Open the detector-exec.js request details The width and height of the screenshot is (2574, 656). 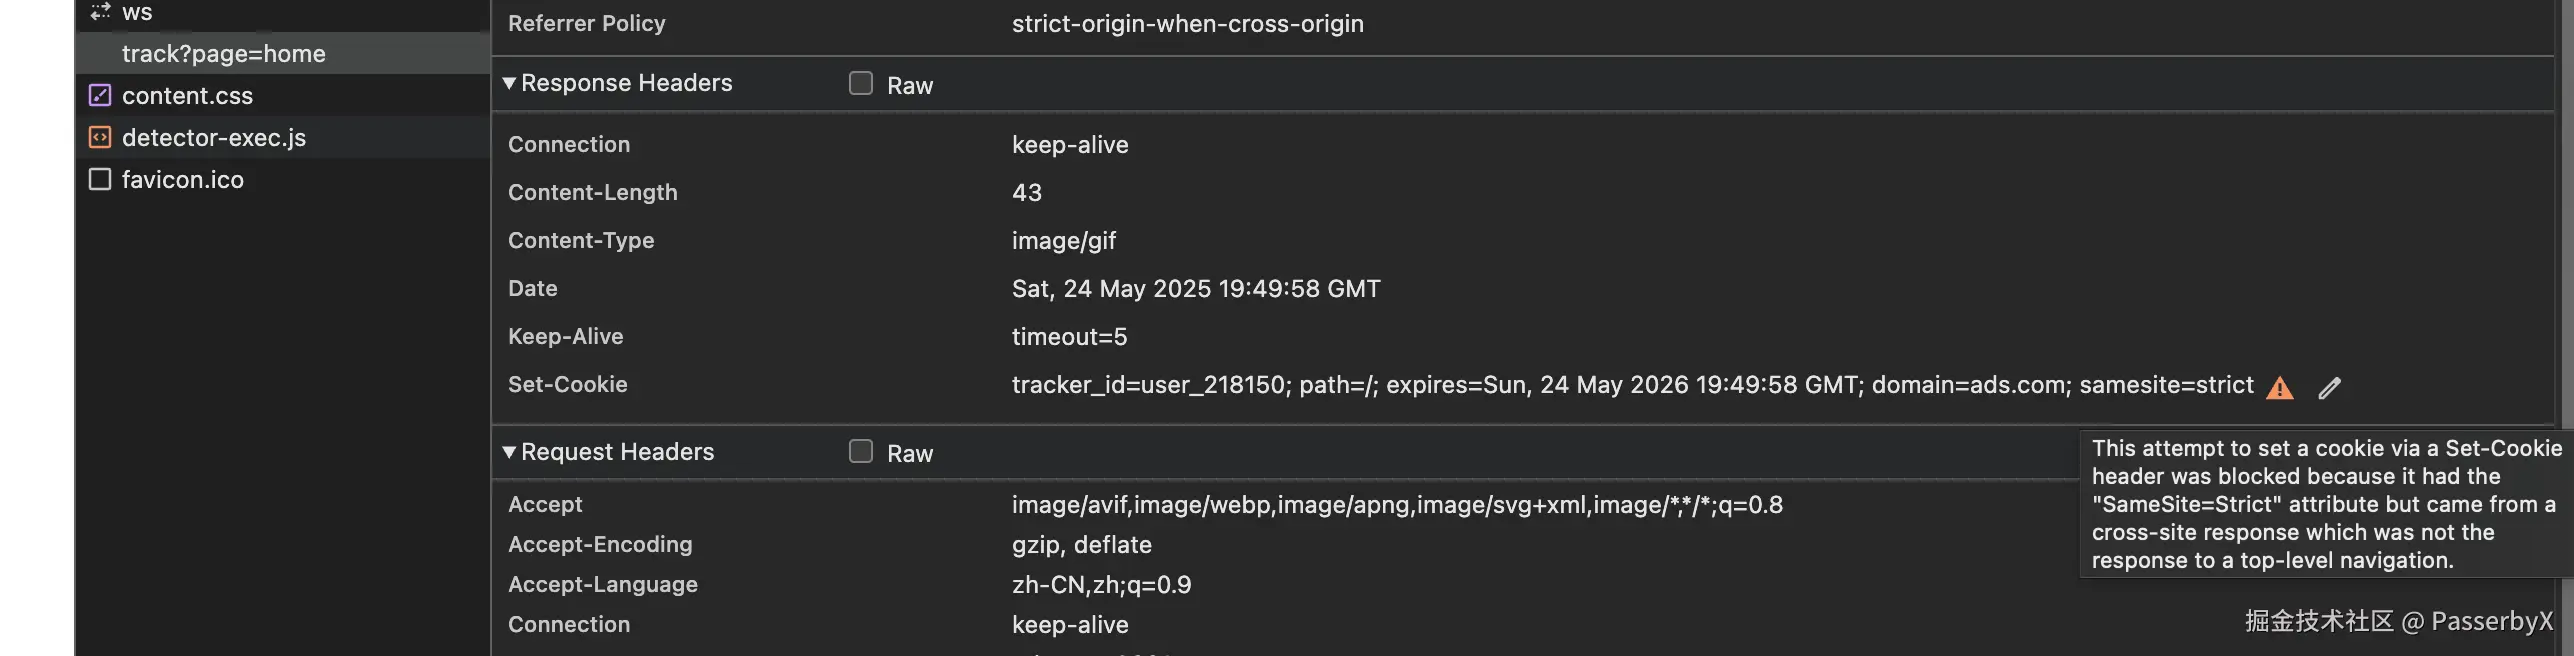click(214, 138)
